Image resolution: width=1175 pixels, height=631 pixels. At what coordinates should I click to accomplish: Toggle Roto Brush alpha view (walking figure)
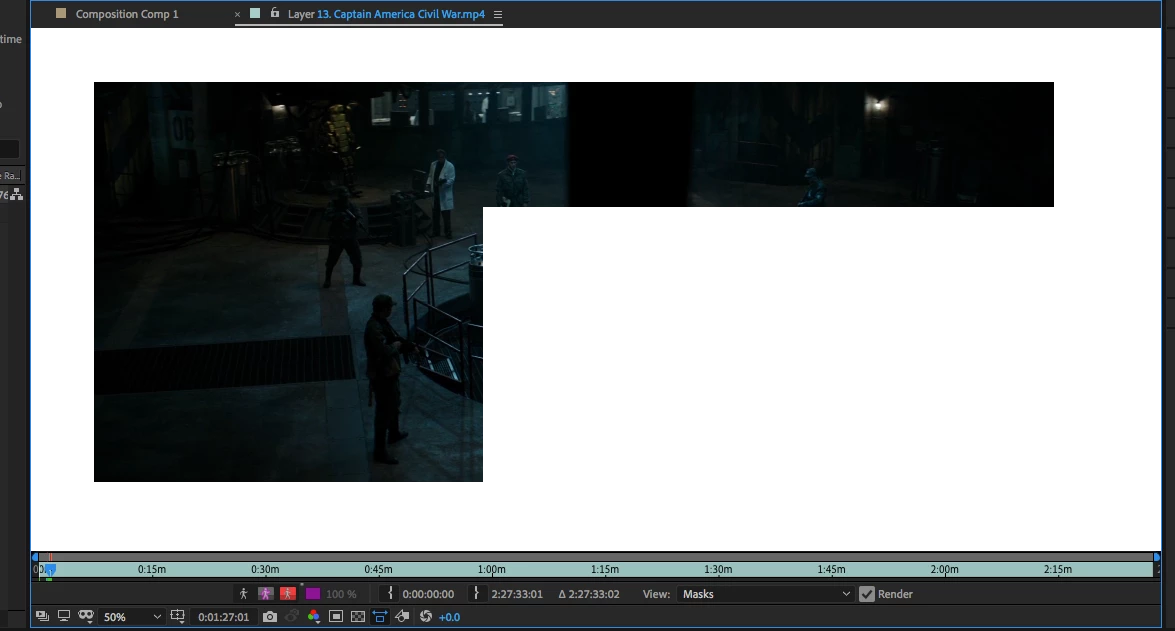[x=244, y=594]
